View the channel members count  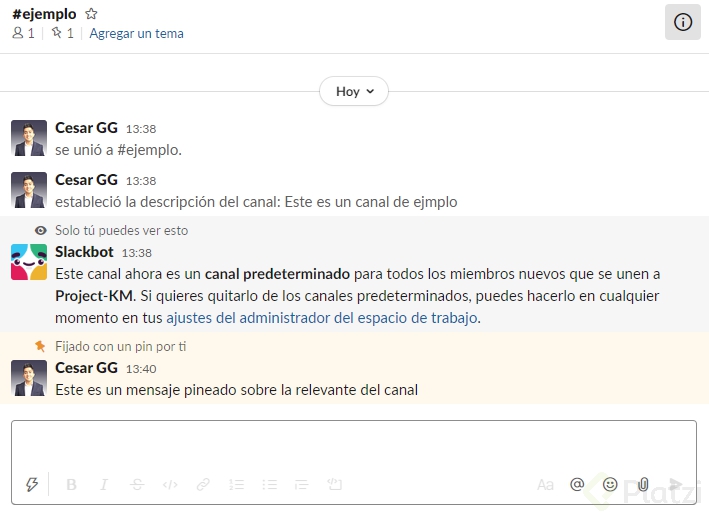point(24,33)
